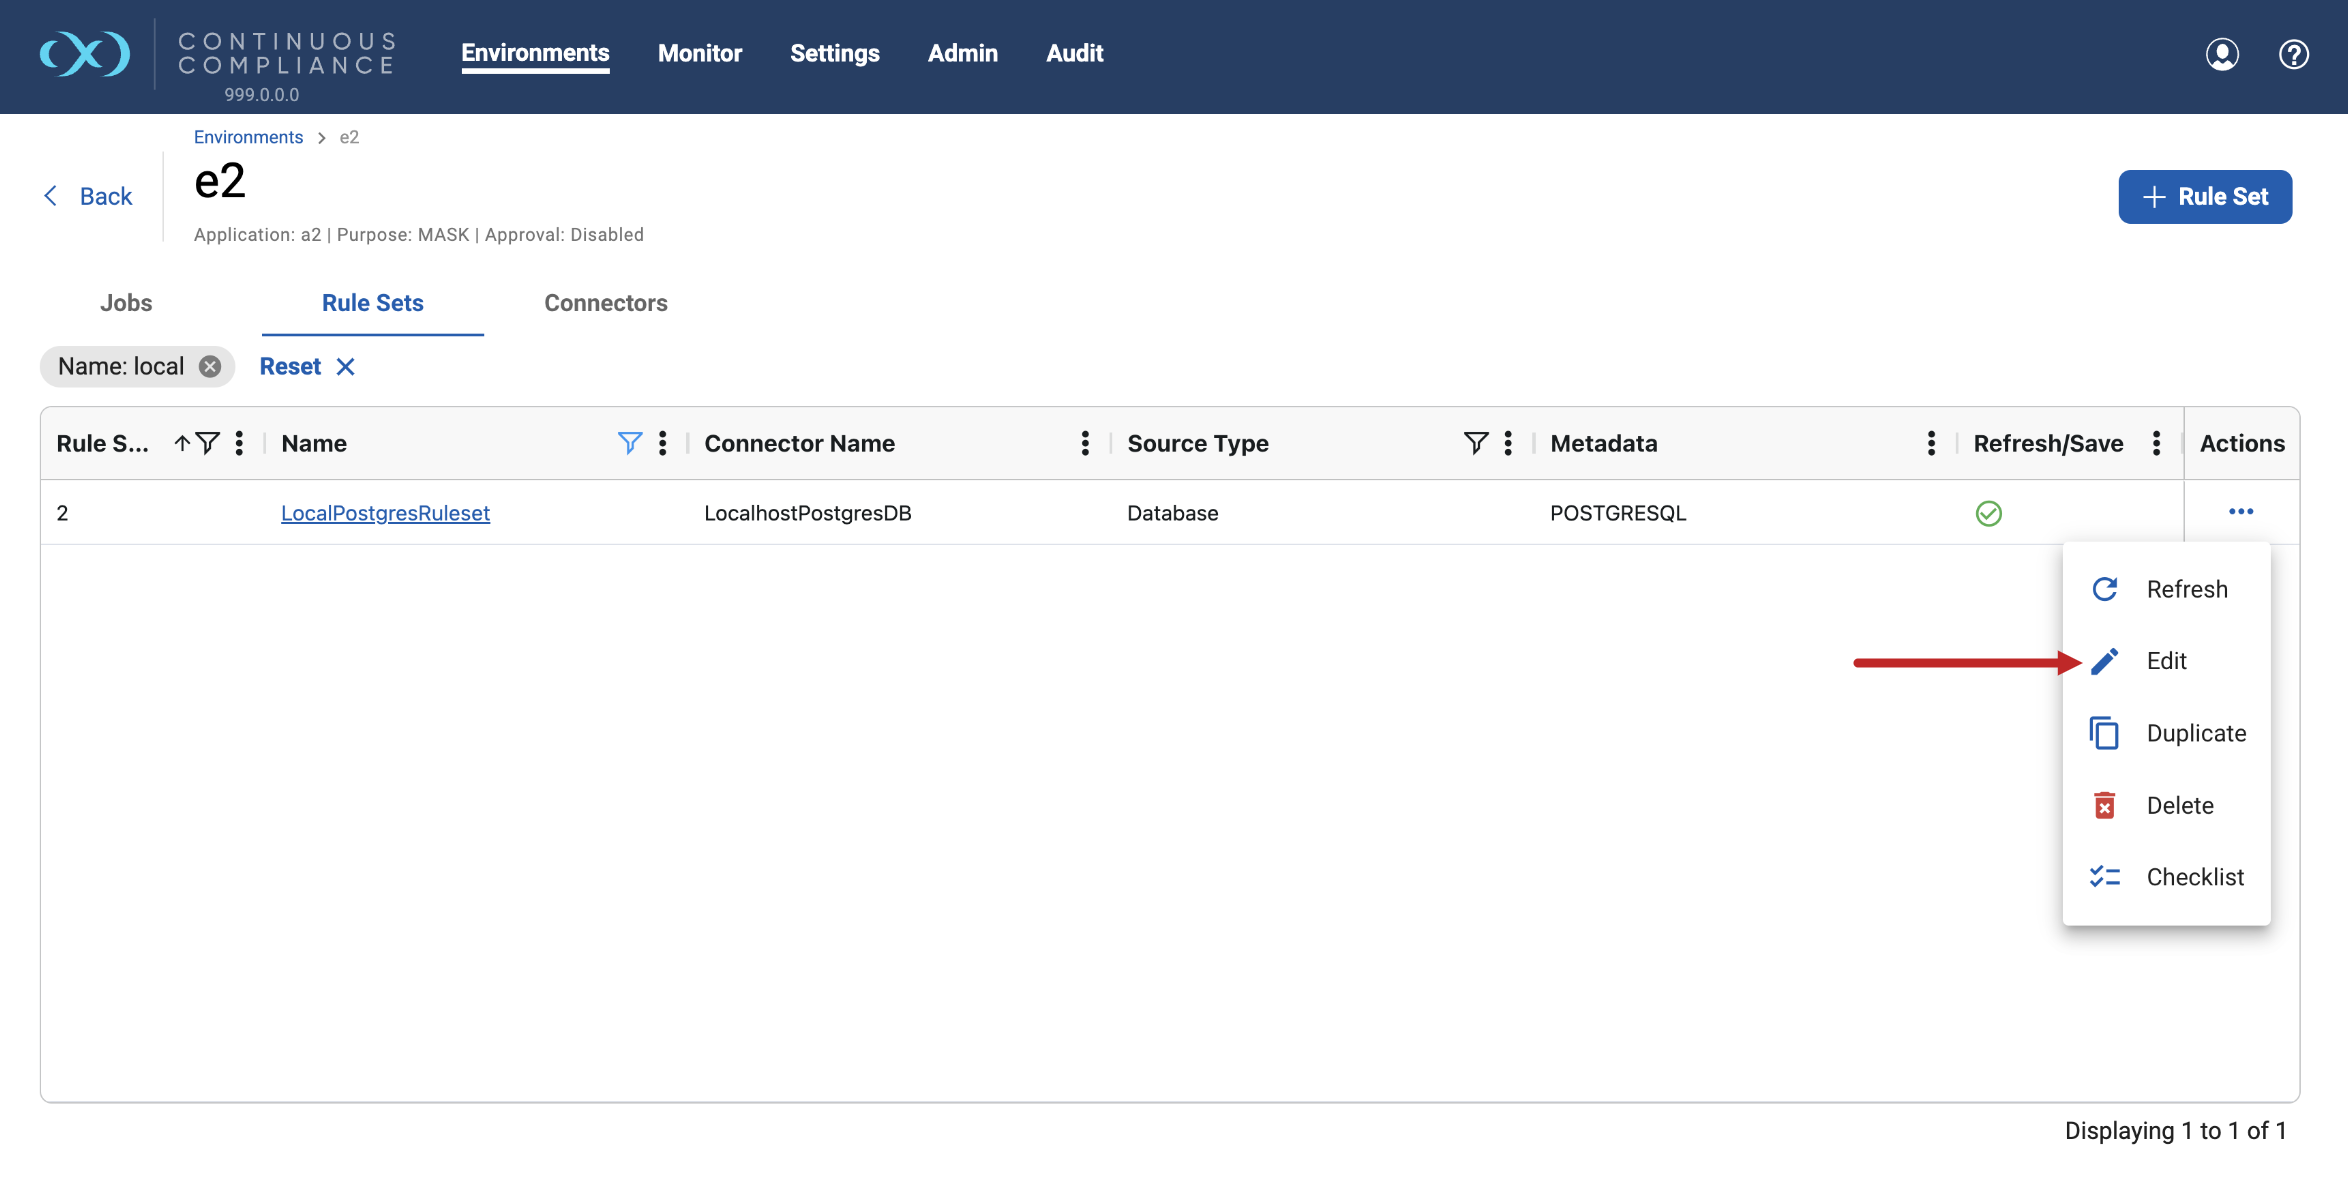Select the Duplicate icon
This screenshot has width=2348, height=1182.
2105,732
